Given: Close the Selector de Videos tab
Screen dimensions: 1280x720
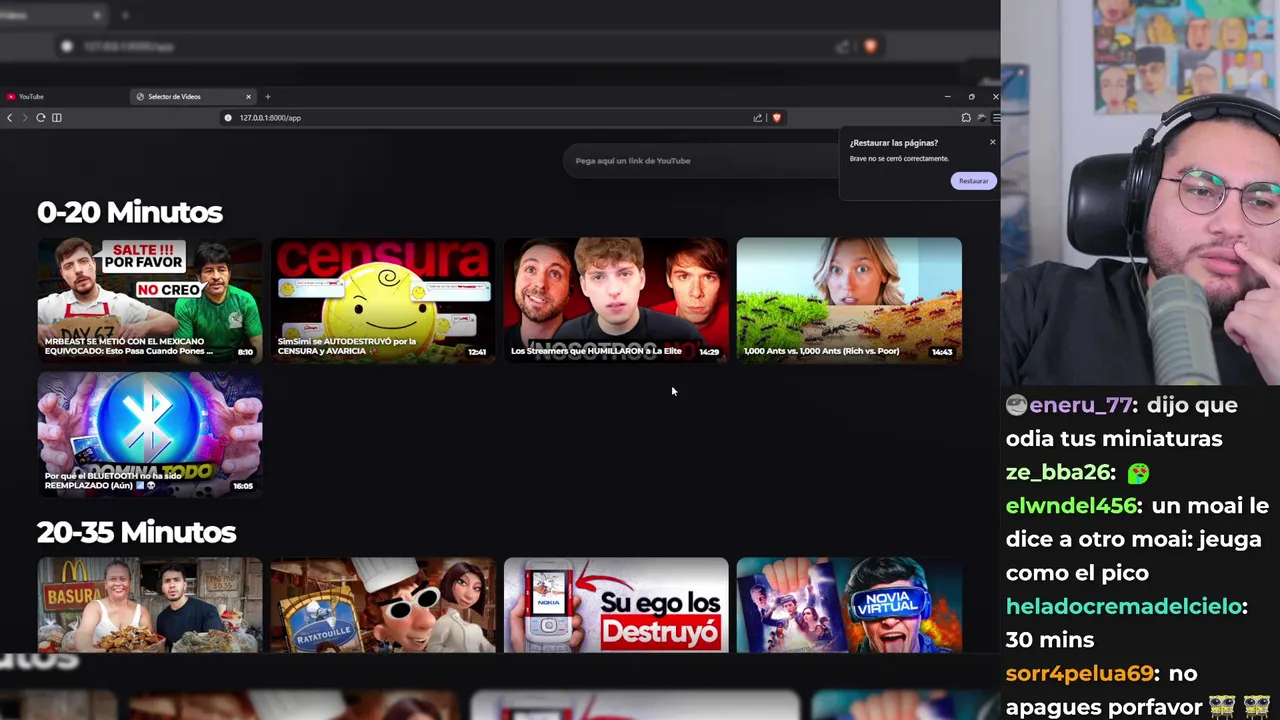Looking at the screenshot, I should point(249,97).
